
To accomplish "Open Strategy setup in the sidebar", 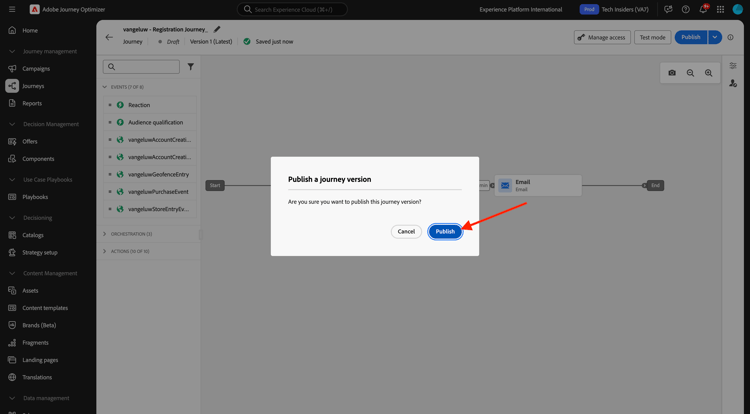I will click(40, 252).
